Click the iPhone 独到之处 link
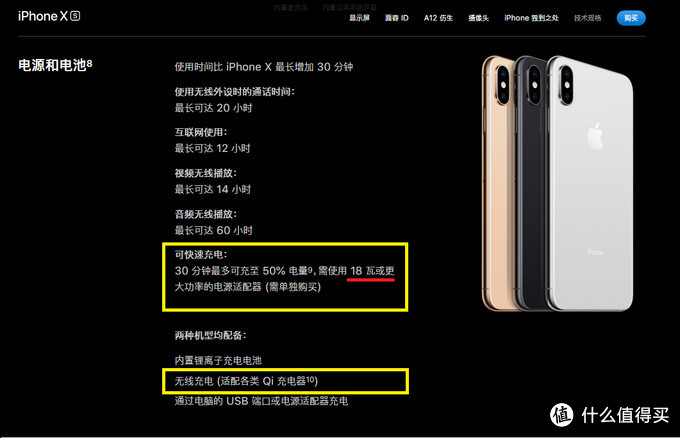The width and height of the screenshot is (680, 438). tap(531, 18)
